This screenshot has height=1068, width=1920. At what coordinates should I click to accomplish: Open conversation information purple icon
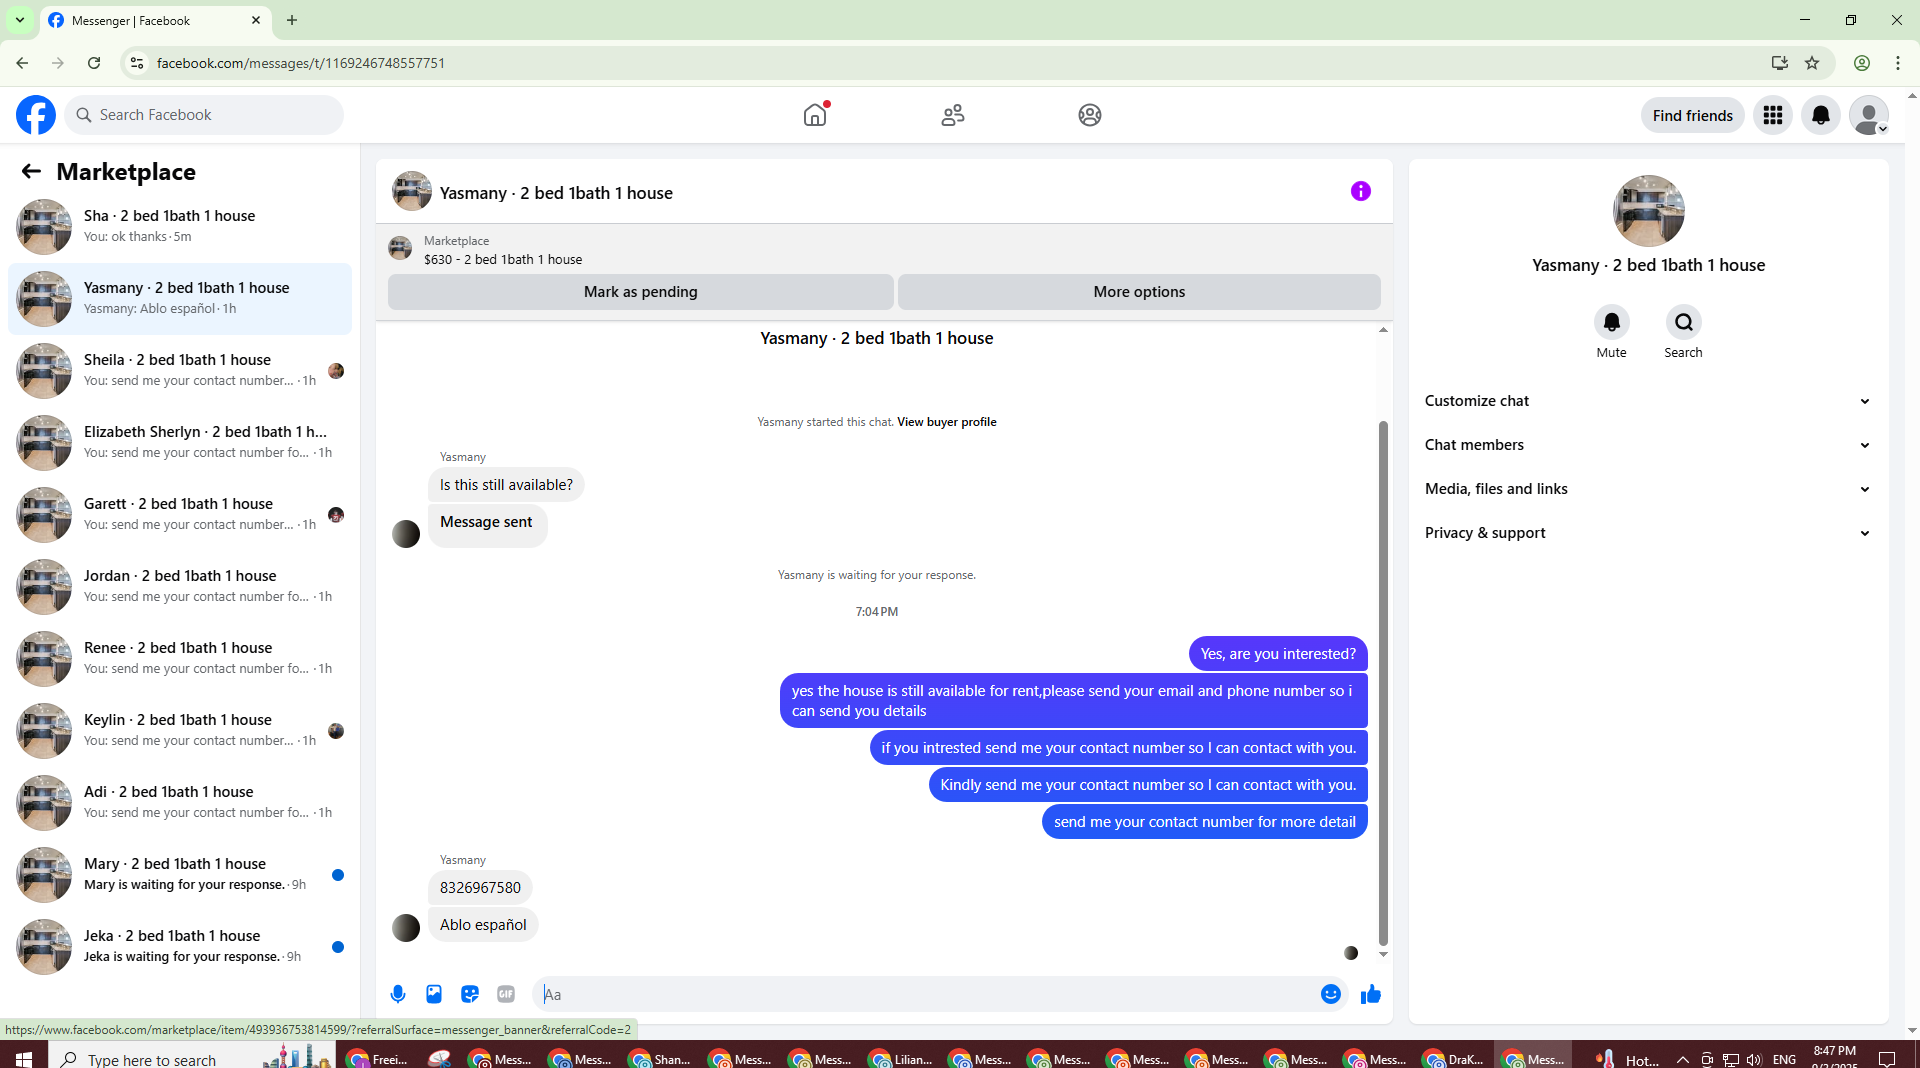click(x=1360, y=191)
